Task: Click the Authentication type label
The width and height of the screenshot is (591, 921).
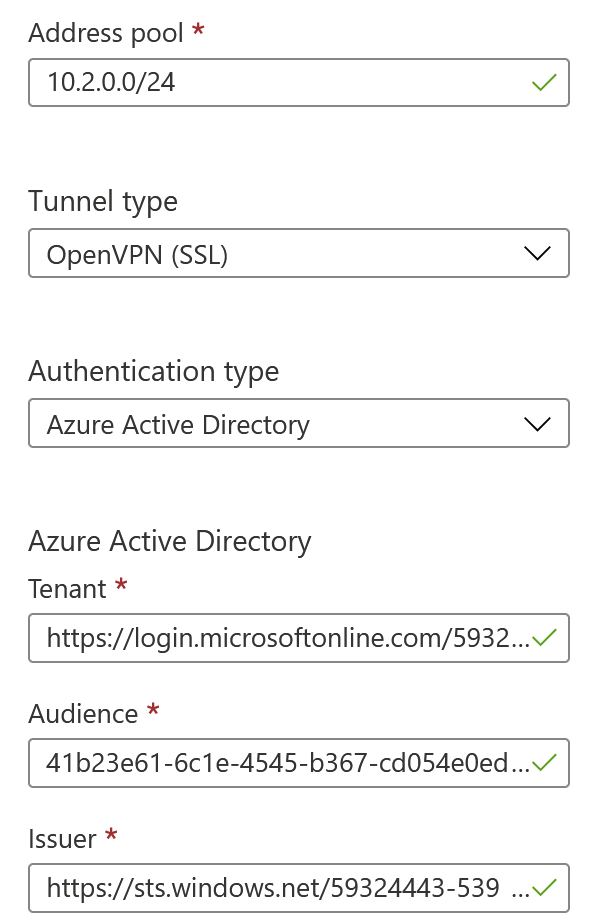Action: pos(153,372)
